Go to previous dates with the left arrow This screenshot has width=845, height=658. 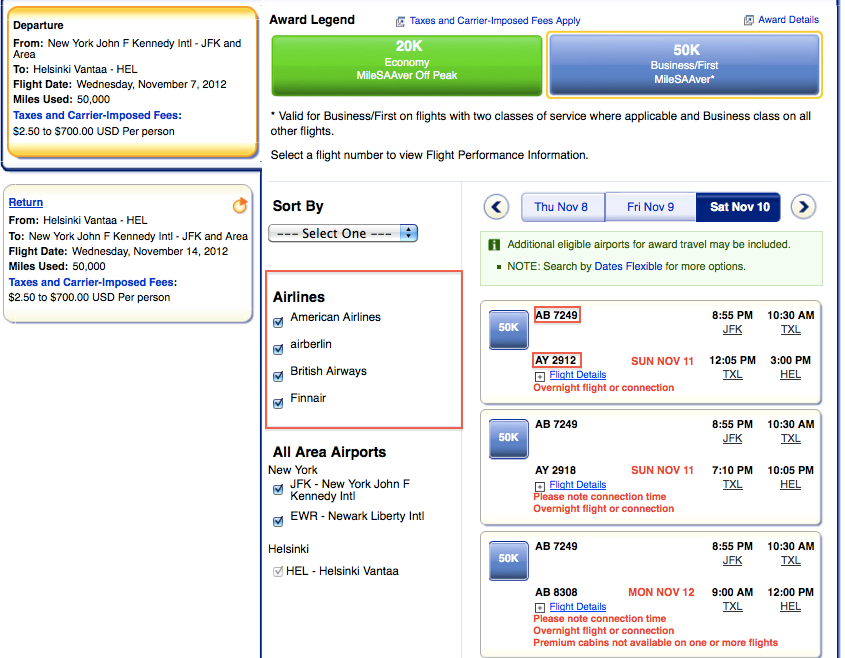point(496,207)
